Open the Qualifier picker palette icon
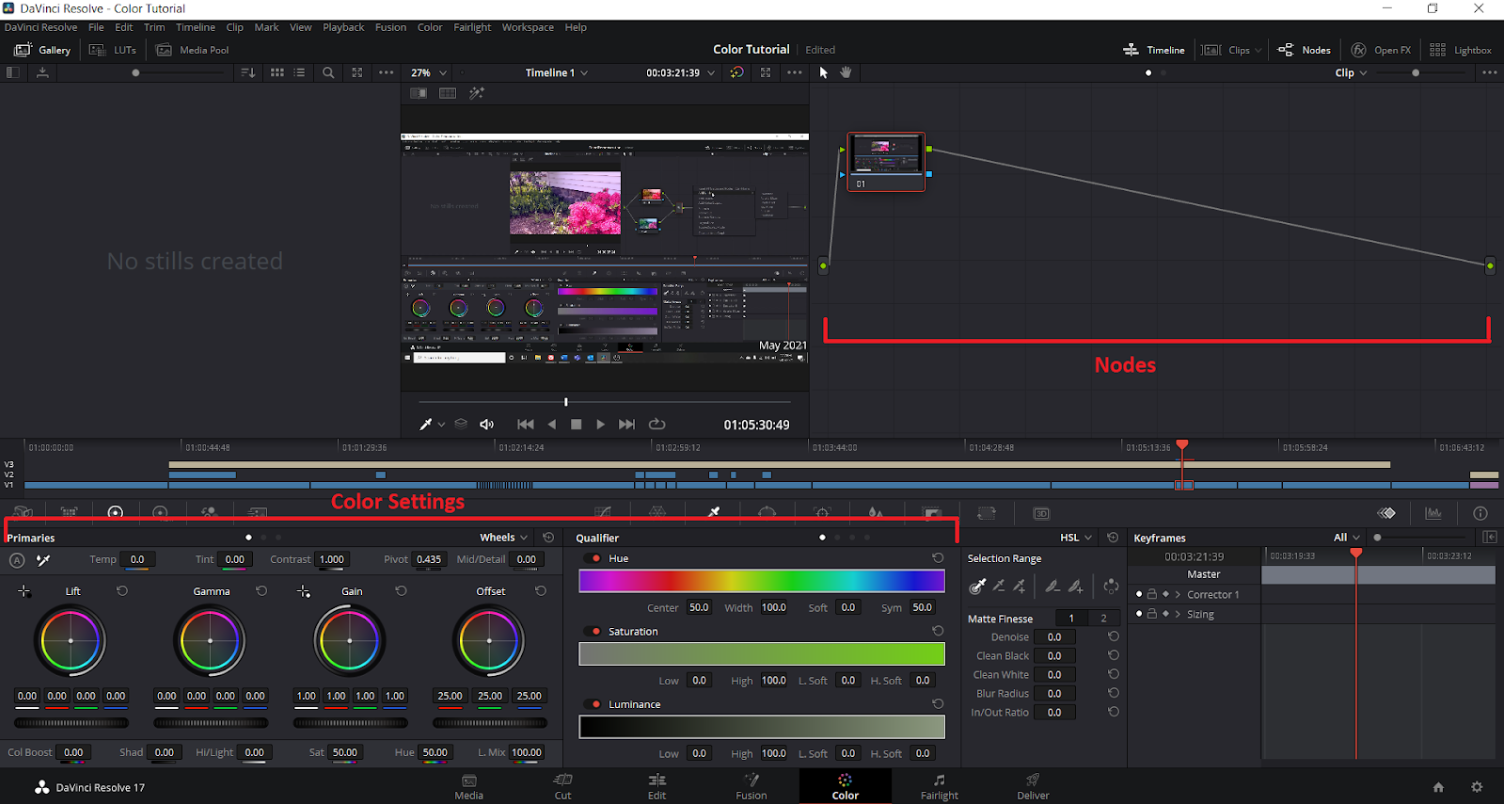Viewport: 1504px width, 804px height. click(715, 512)
